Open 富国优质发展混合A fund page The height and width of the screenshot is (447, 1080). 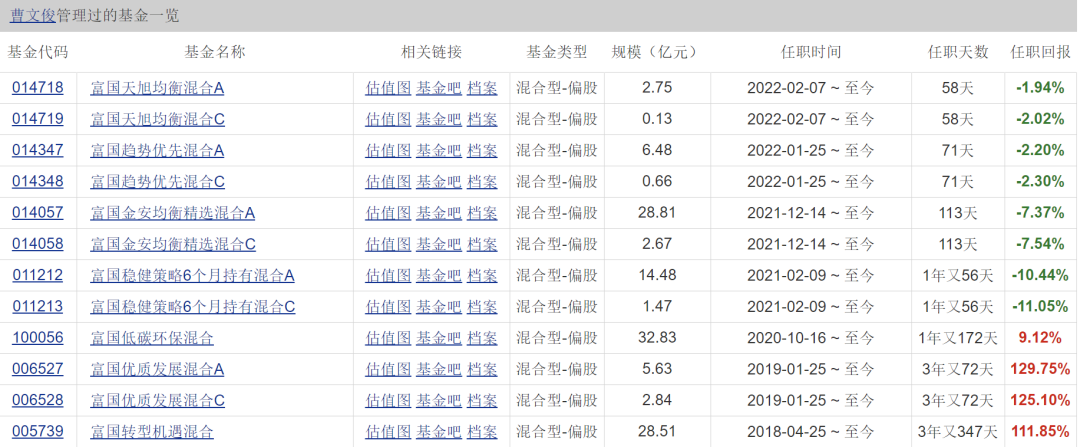157,369
